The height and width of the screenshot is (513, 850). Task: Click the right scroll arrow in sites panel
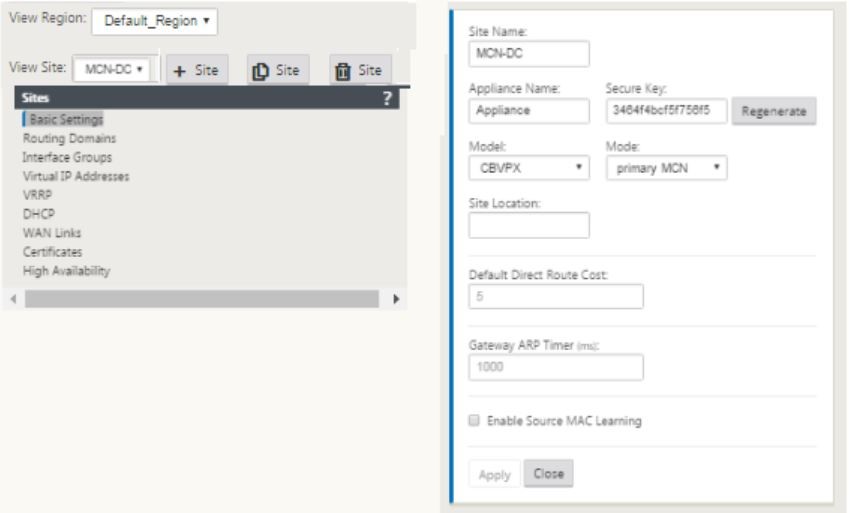point(396,299)
